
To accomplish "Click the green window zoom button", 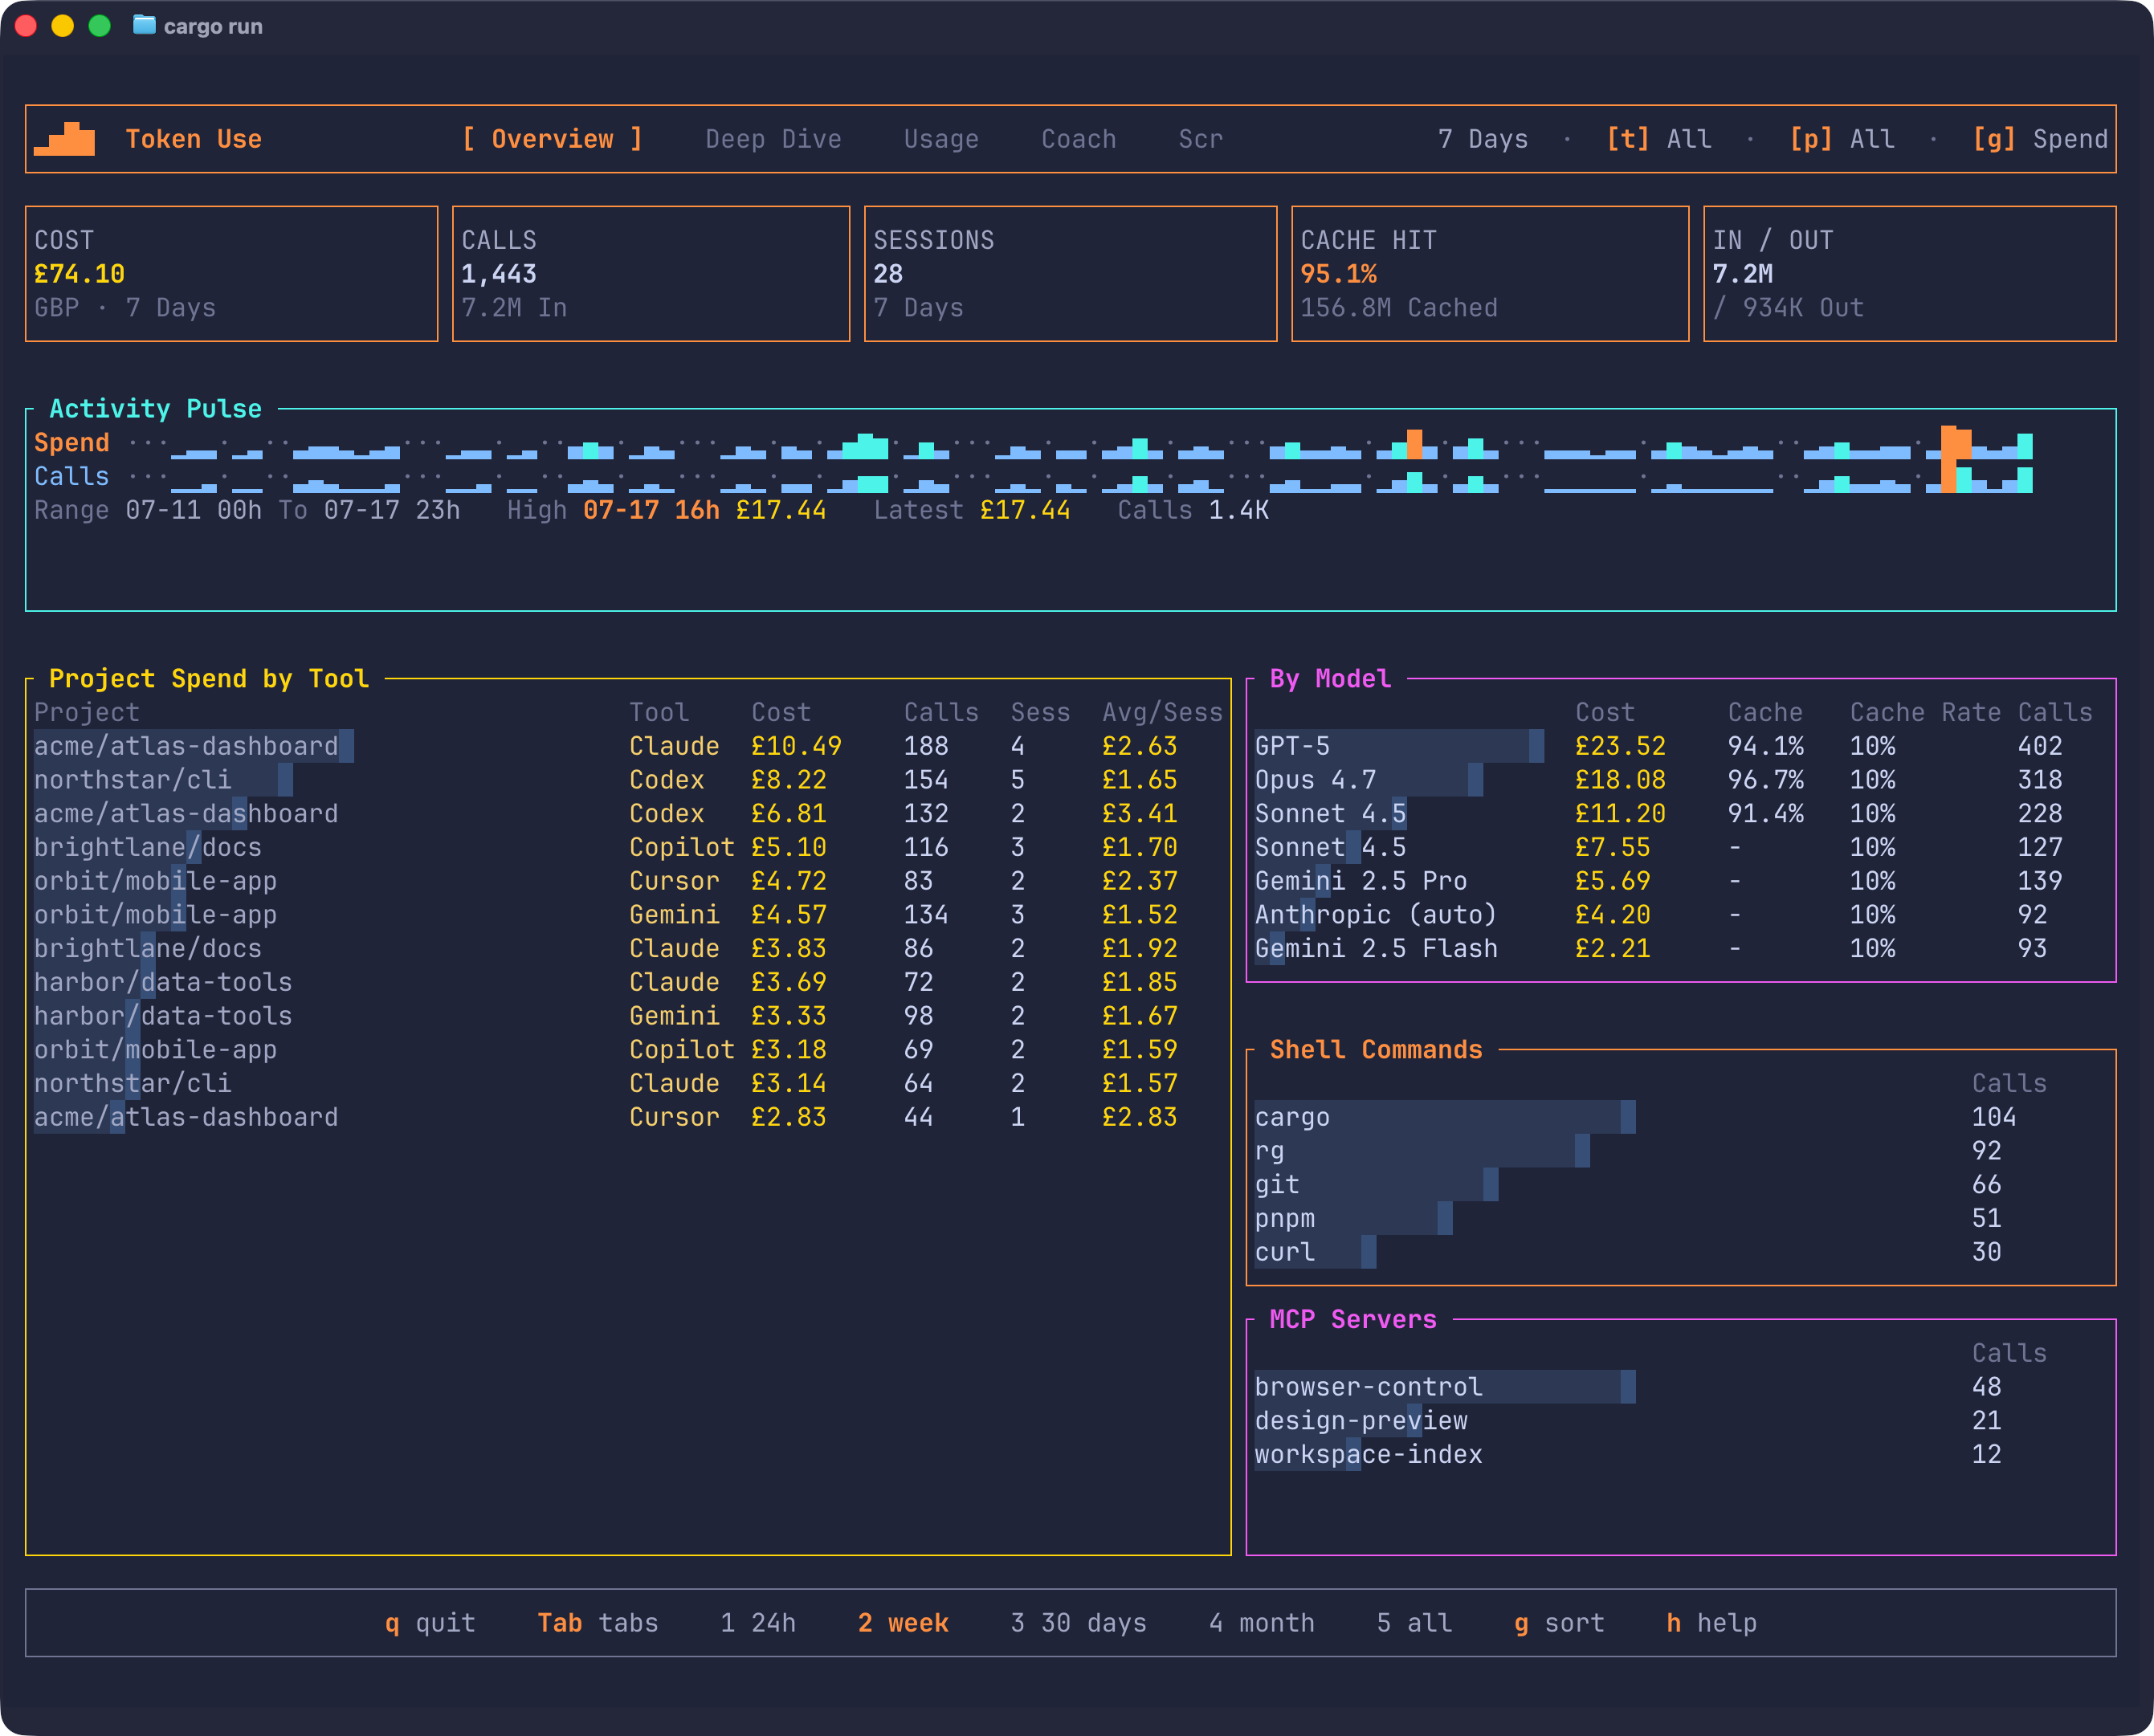I will 99,25.
